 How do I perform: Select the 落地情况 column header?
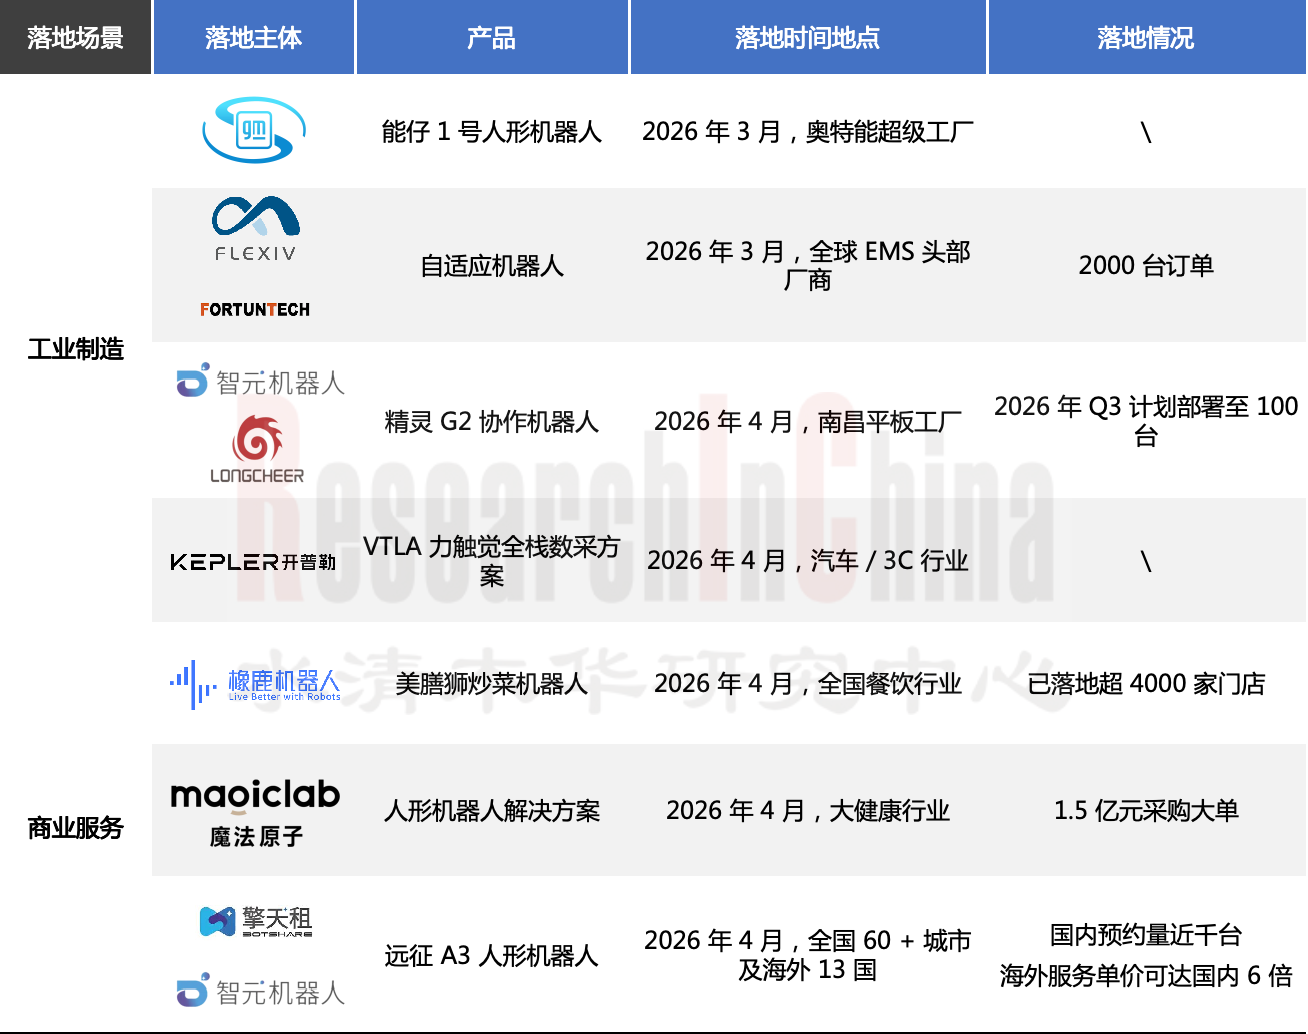[x=1147, y=37]
